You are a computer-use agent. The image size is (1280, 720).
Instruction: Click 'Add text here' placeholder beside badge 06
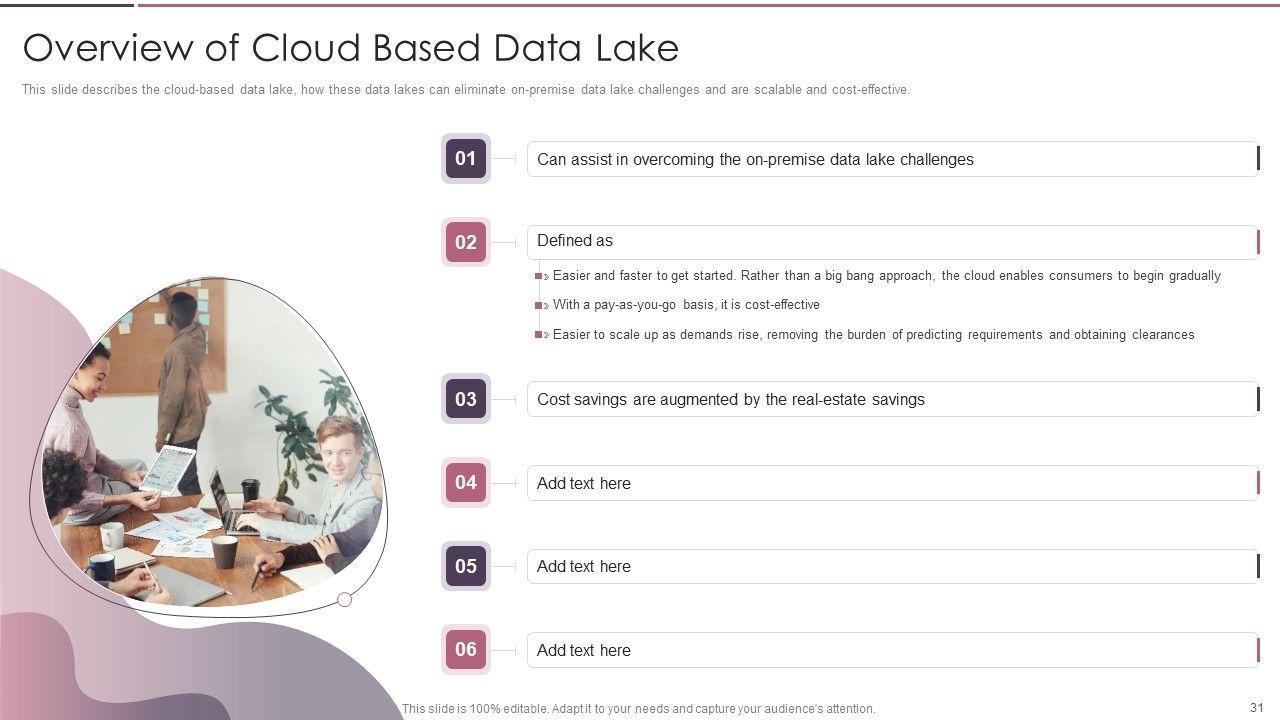tap(584, 650)
